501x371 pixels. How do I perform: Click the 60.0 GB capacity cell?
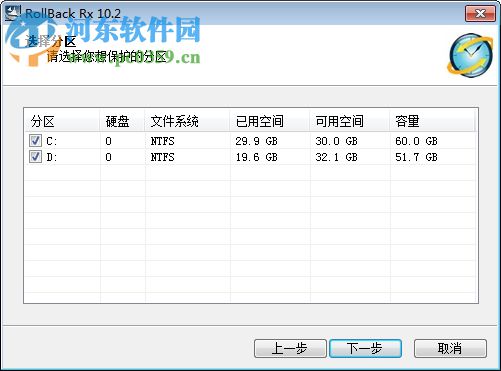click(416, 141)
